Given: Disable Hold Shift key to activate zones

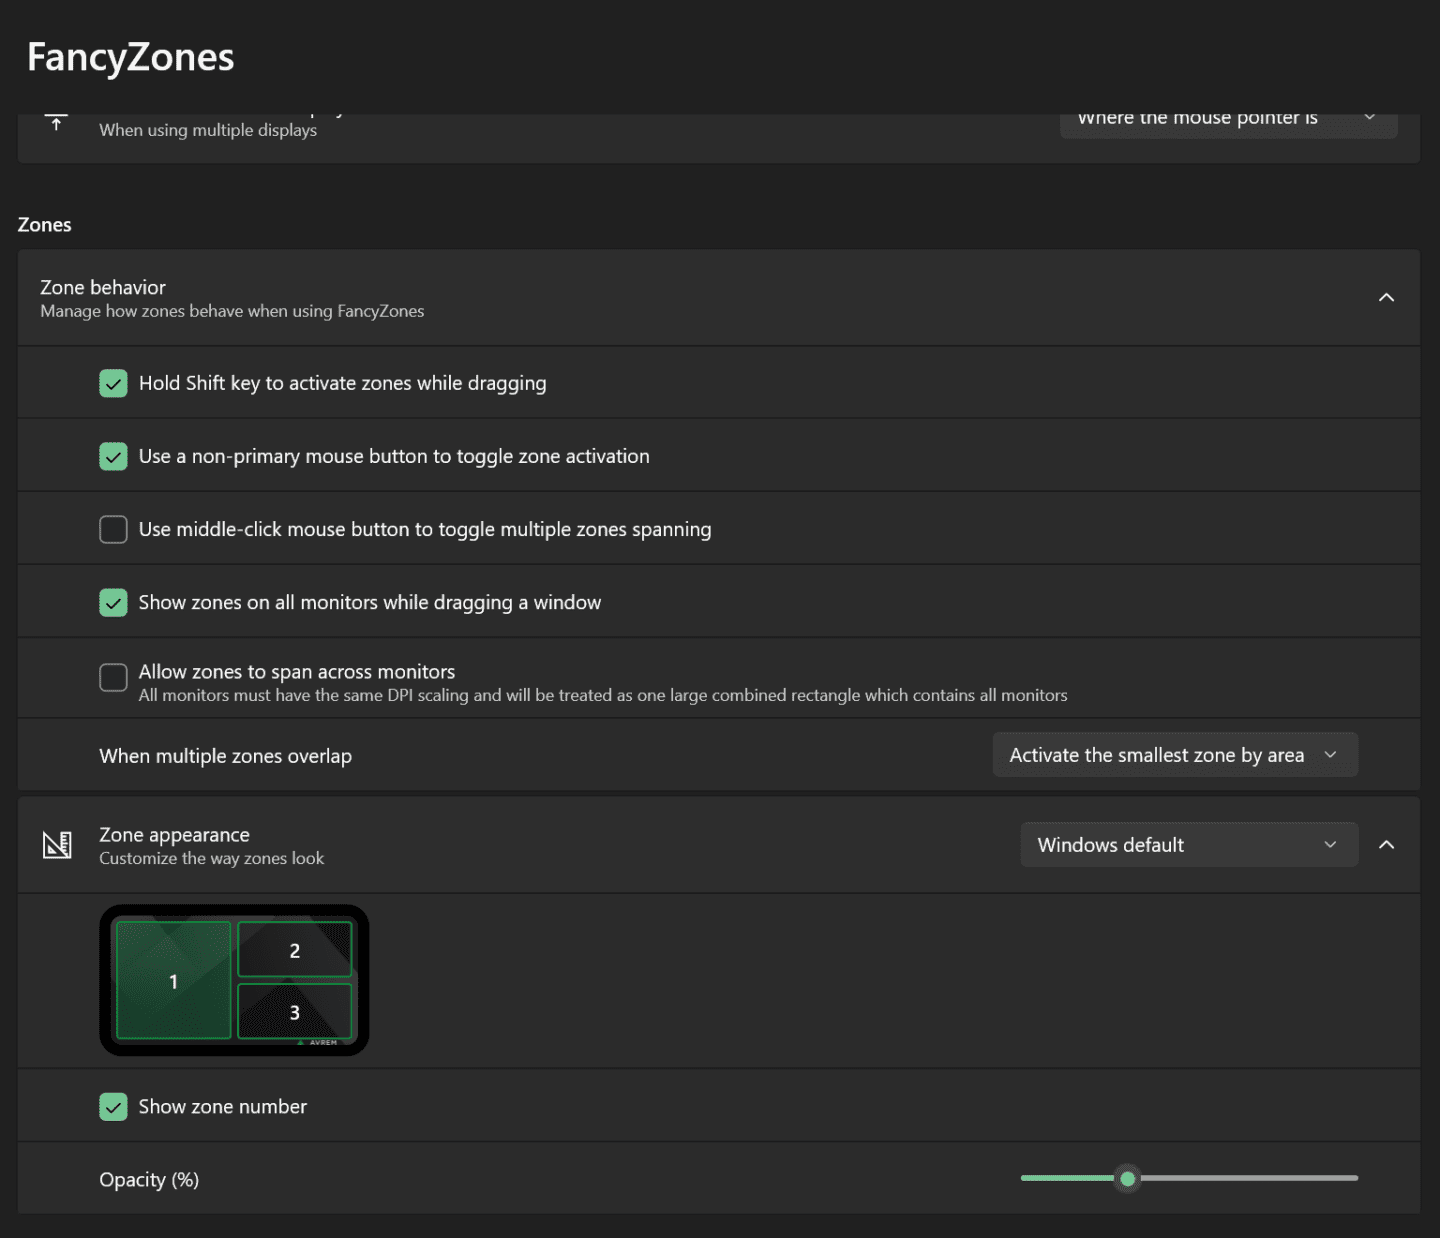Looking at the screenshot, I should click(x=113, y=383).
